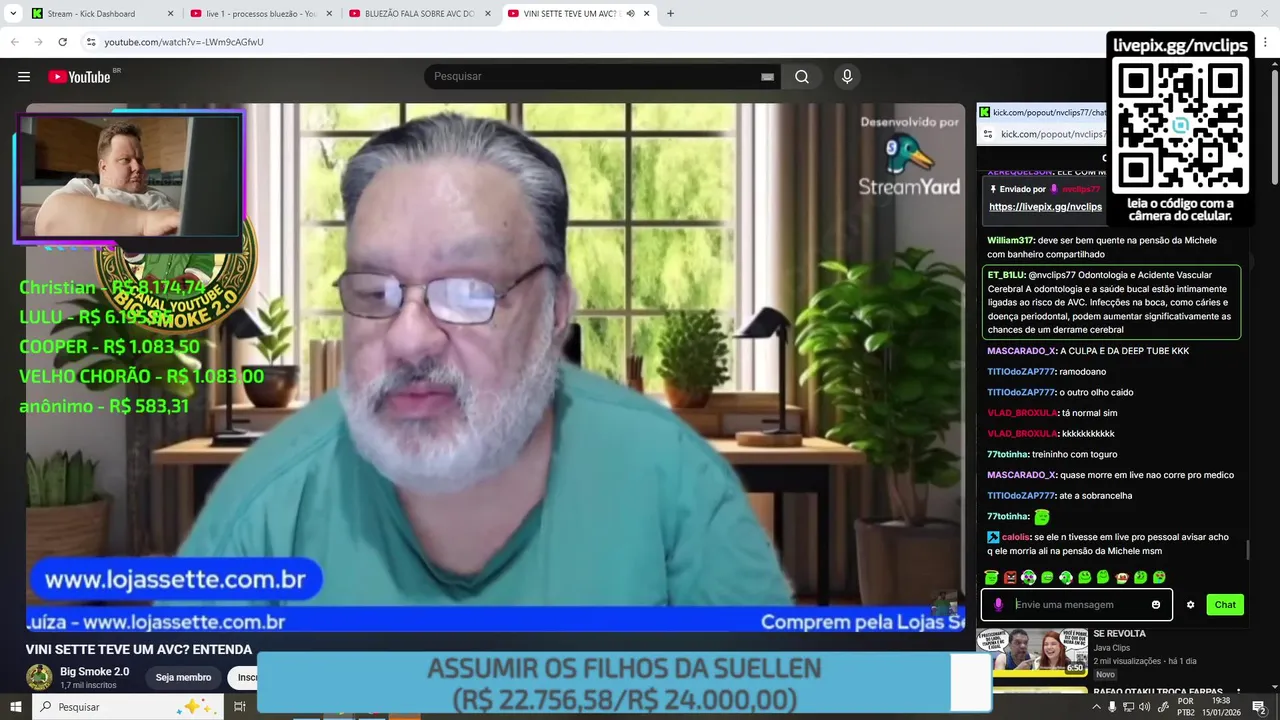
Task: Start voice search with the microphone
Action: (x=847, y=77)
